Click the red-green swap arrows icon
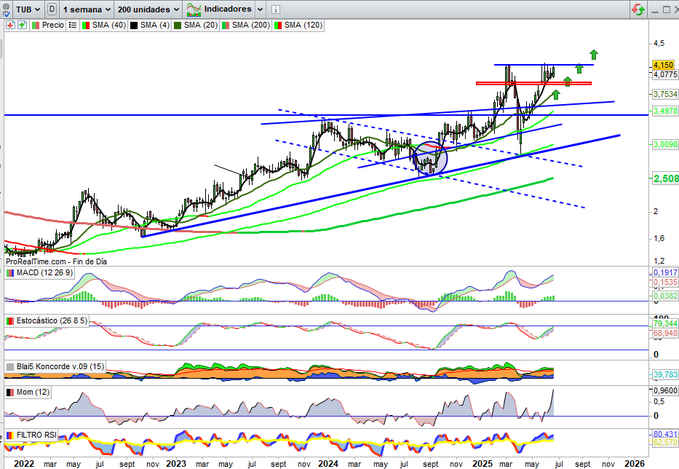This screenshot has width=679, height=469. 638,9
